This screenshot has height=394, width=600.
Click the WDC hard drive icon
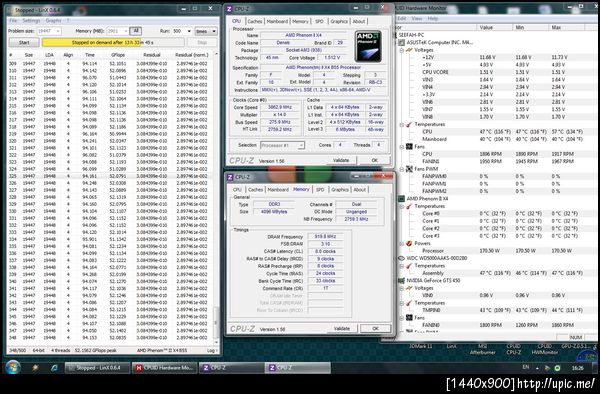pyautogui.click(x=401, y=258)
